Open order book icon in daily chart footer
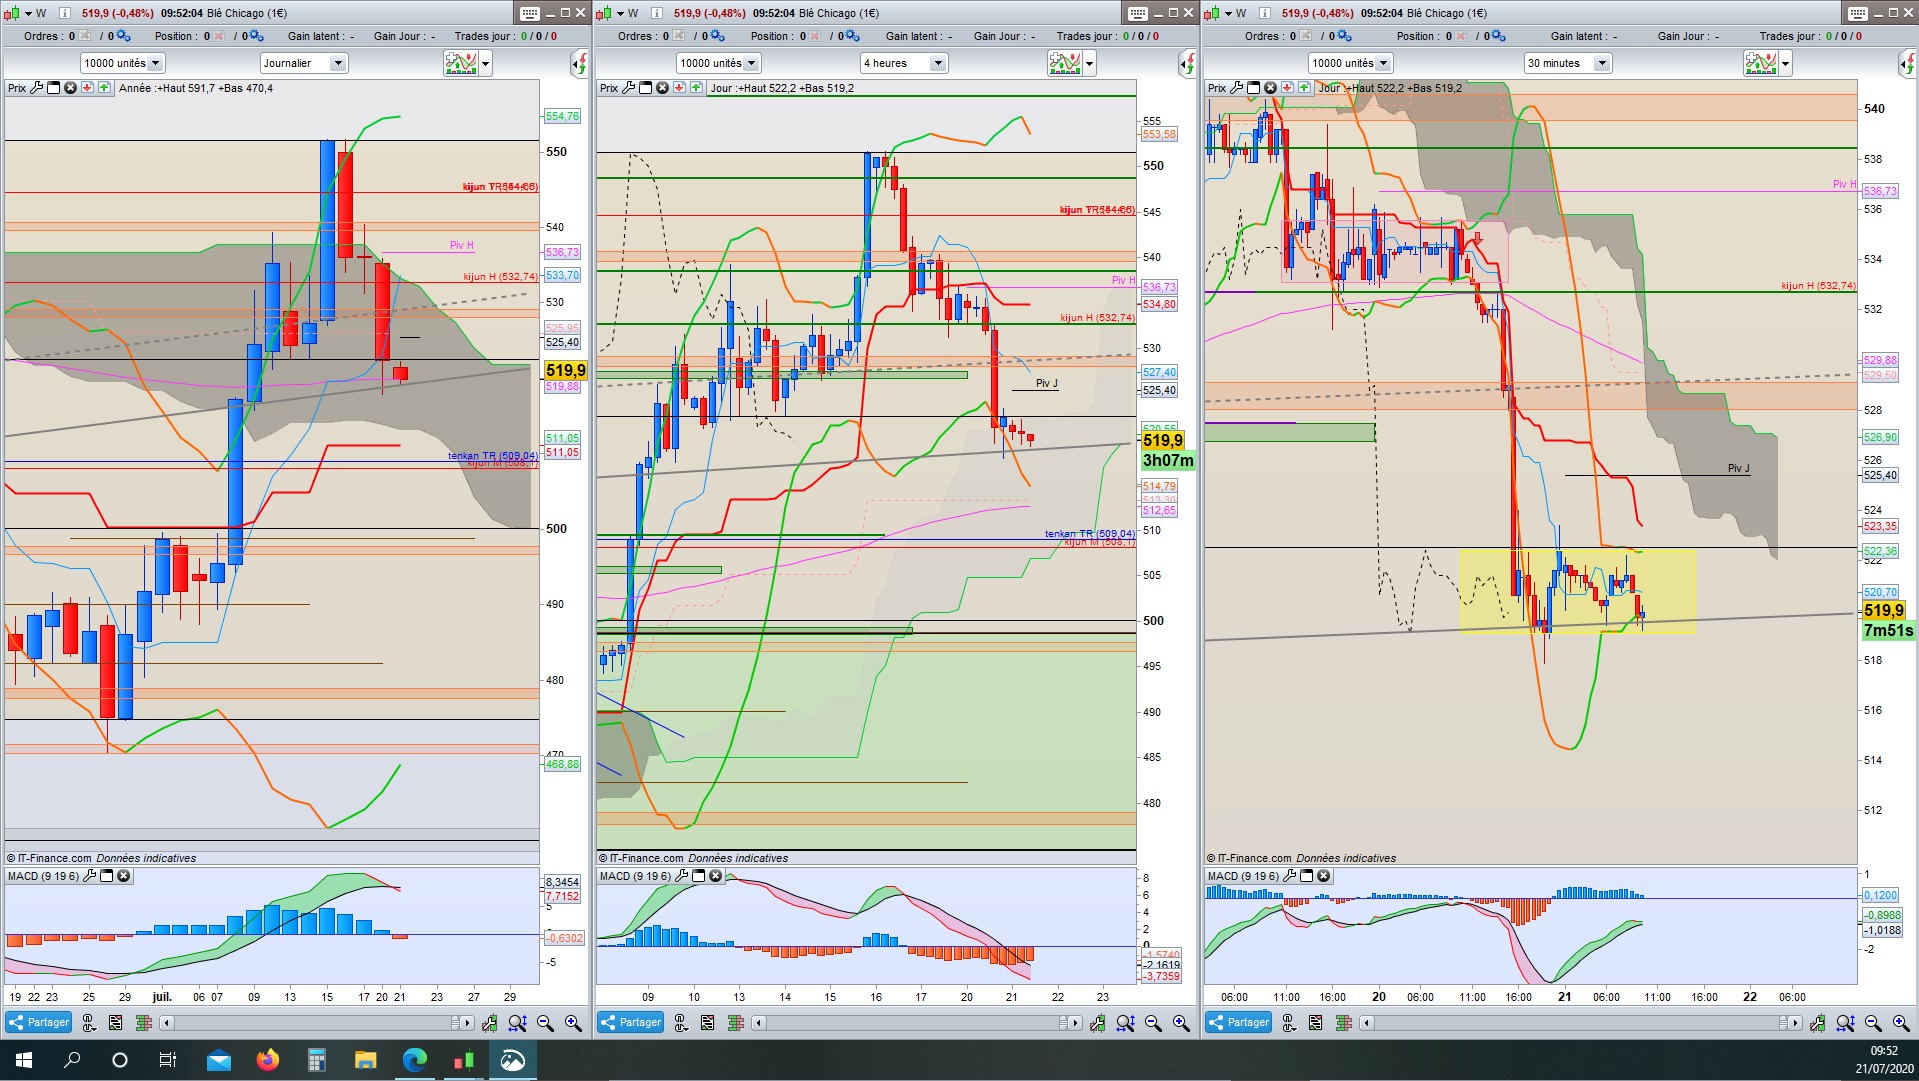The height and width of the screenshot is (1081, 1919). 143,1023
